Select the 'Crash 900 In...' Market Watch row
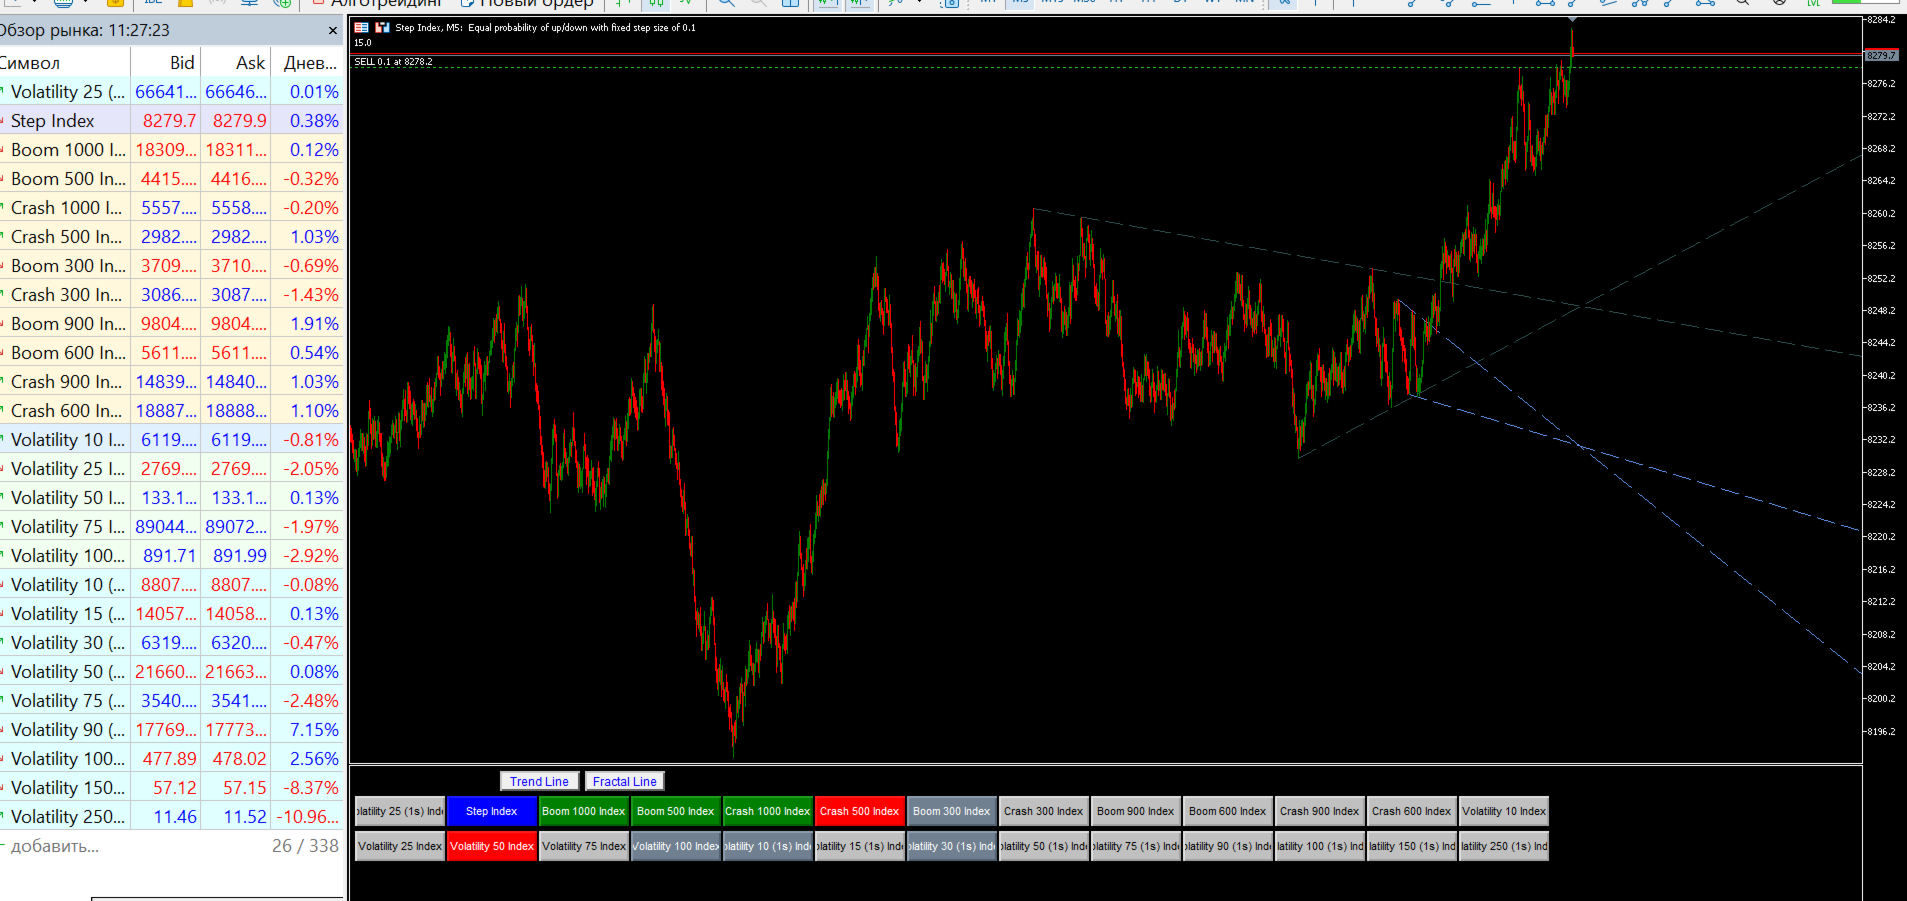The height and width of the screenshot is (901, 1907). pos(172,381)
